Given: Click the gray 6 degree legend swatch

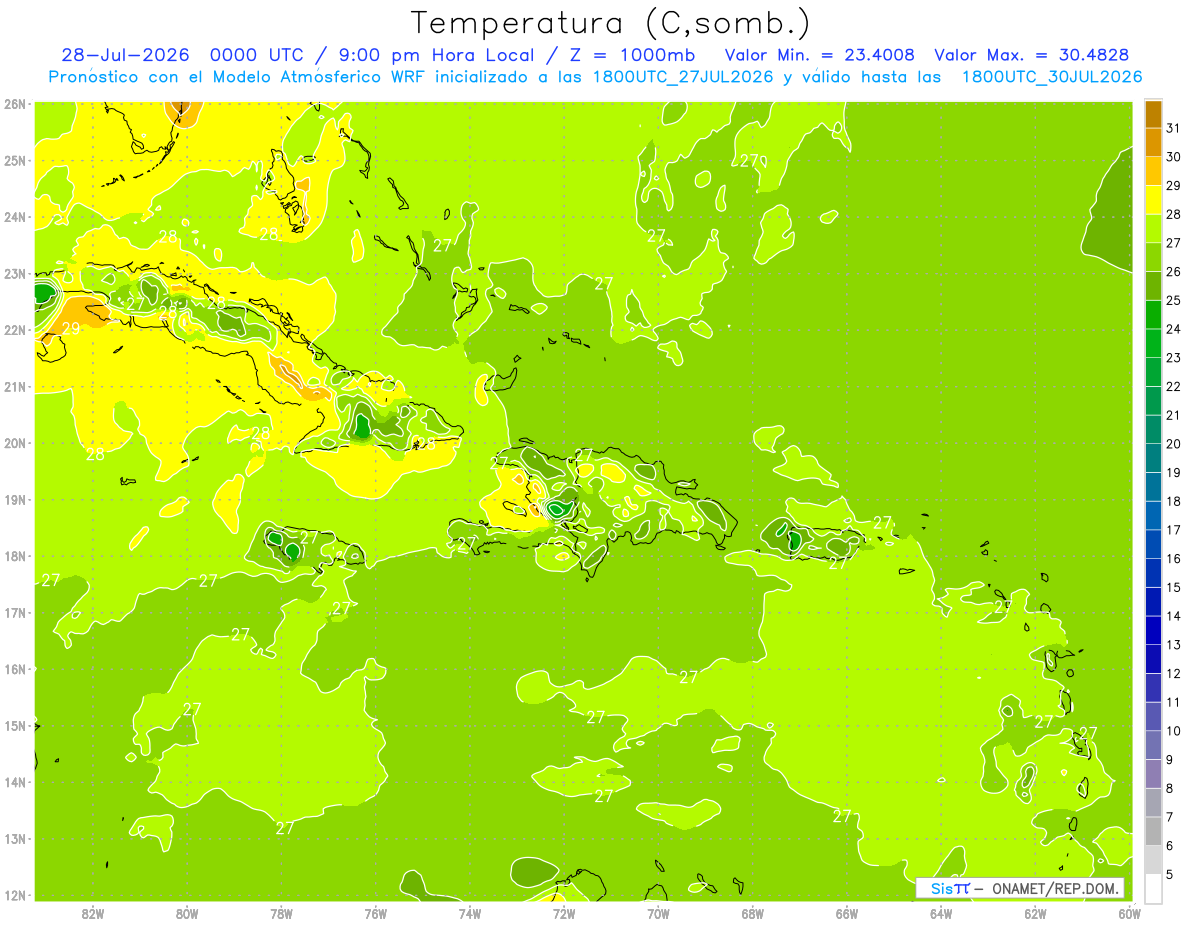Looking at the screenshot, I should point(1153,859).
